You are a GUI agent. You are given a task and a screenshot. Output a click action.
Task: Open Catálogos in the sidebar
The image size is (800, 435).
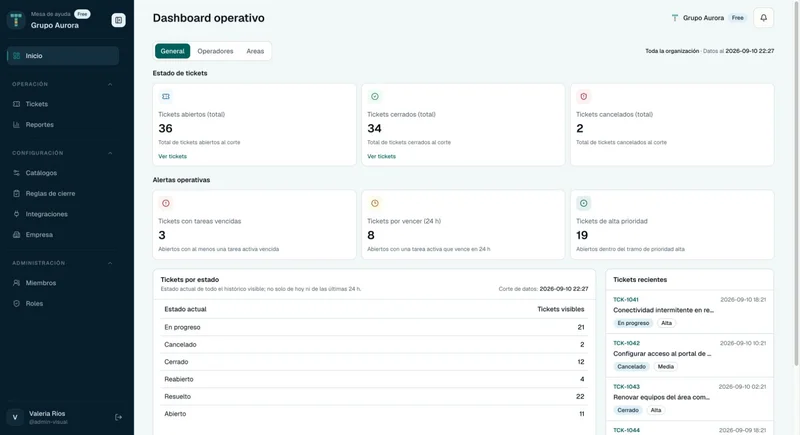click(x=63, y=173)
